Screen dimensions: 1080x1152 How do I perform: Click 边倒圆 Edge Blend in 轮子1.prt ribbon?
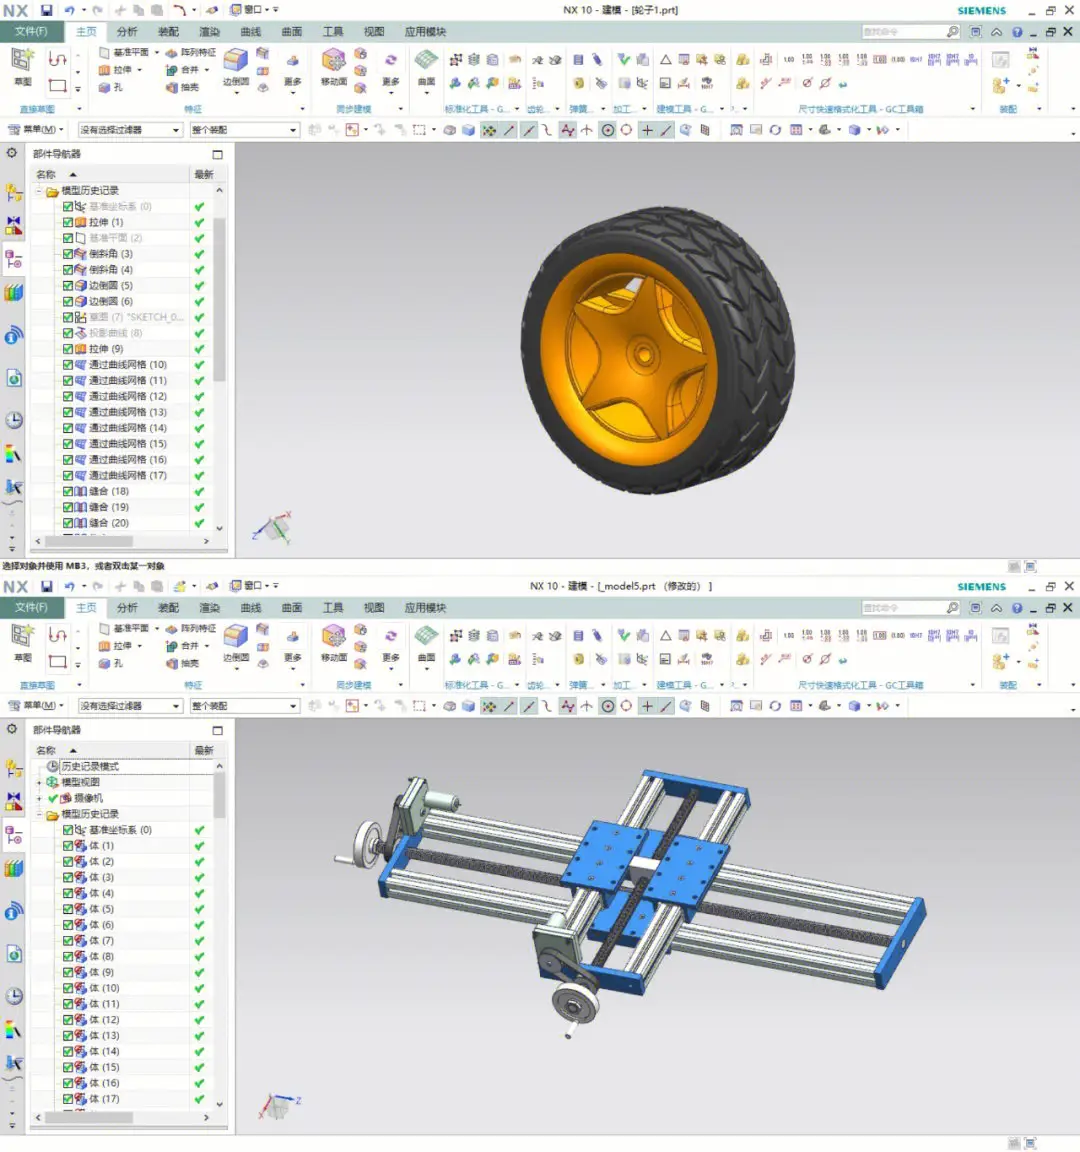pyautogui.click(x=236, y=67)
